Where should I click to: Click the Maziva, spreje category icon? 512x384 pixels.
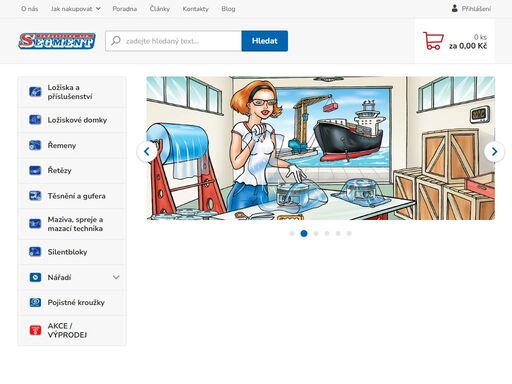pyautogui.click(x=35, y=223)
